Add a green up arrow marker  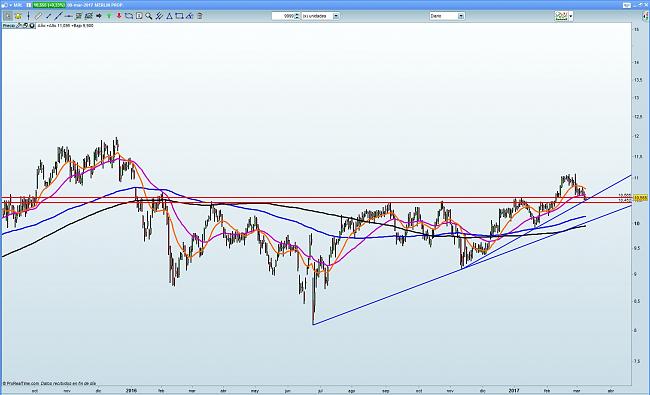coord(109,16)
